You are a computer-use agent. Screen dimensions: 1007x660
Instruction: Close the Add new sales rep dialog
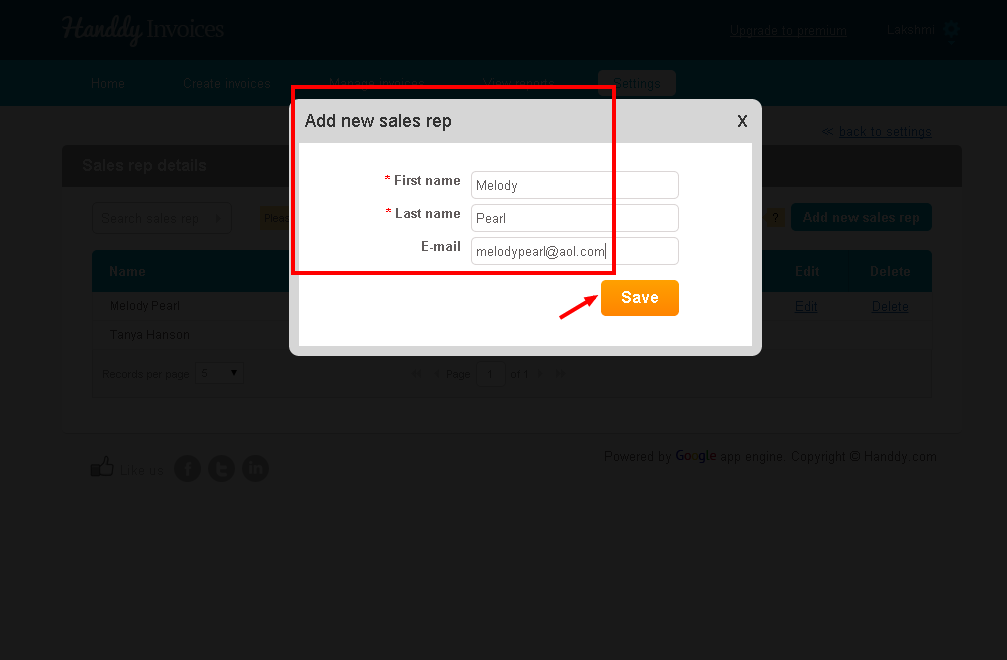click(742, 121)
